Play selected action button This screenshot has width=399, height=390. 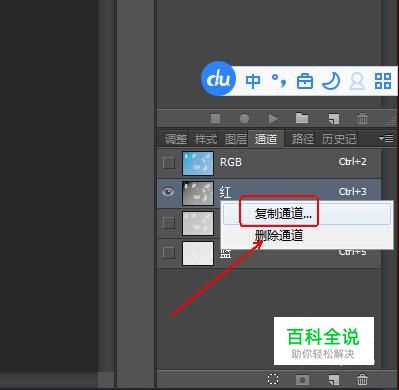273,118
